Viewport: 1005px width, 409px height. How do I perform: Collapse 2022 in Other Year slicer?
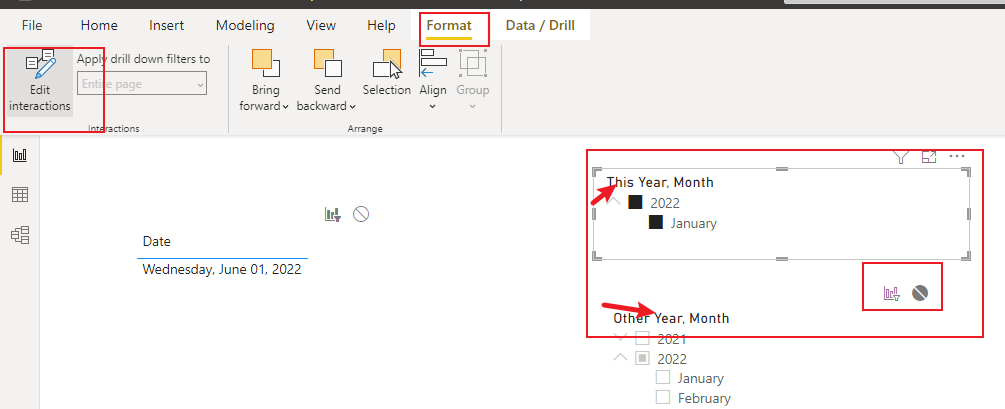coord(620,357)
